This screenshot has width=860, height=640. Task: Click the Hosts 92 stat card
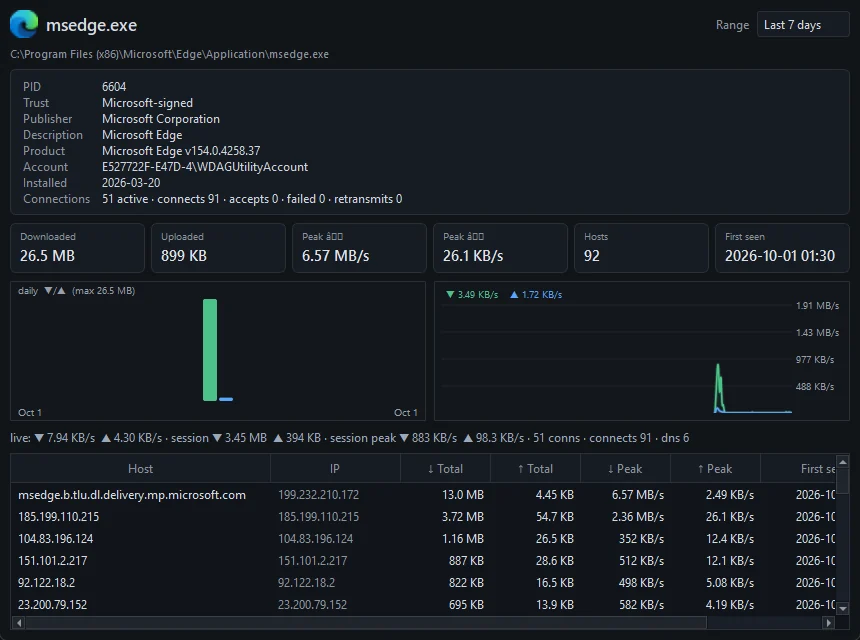click(641, 248)
